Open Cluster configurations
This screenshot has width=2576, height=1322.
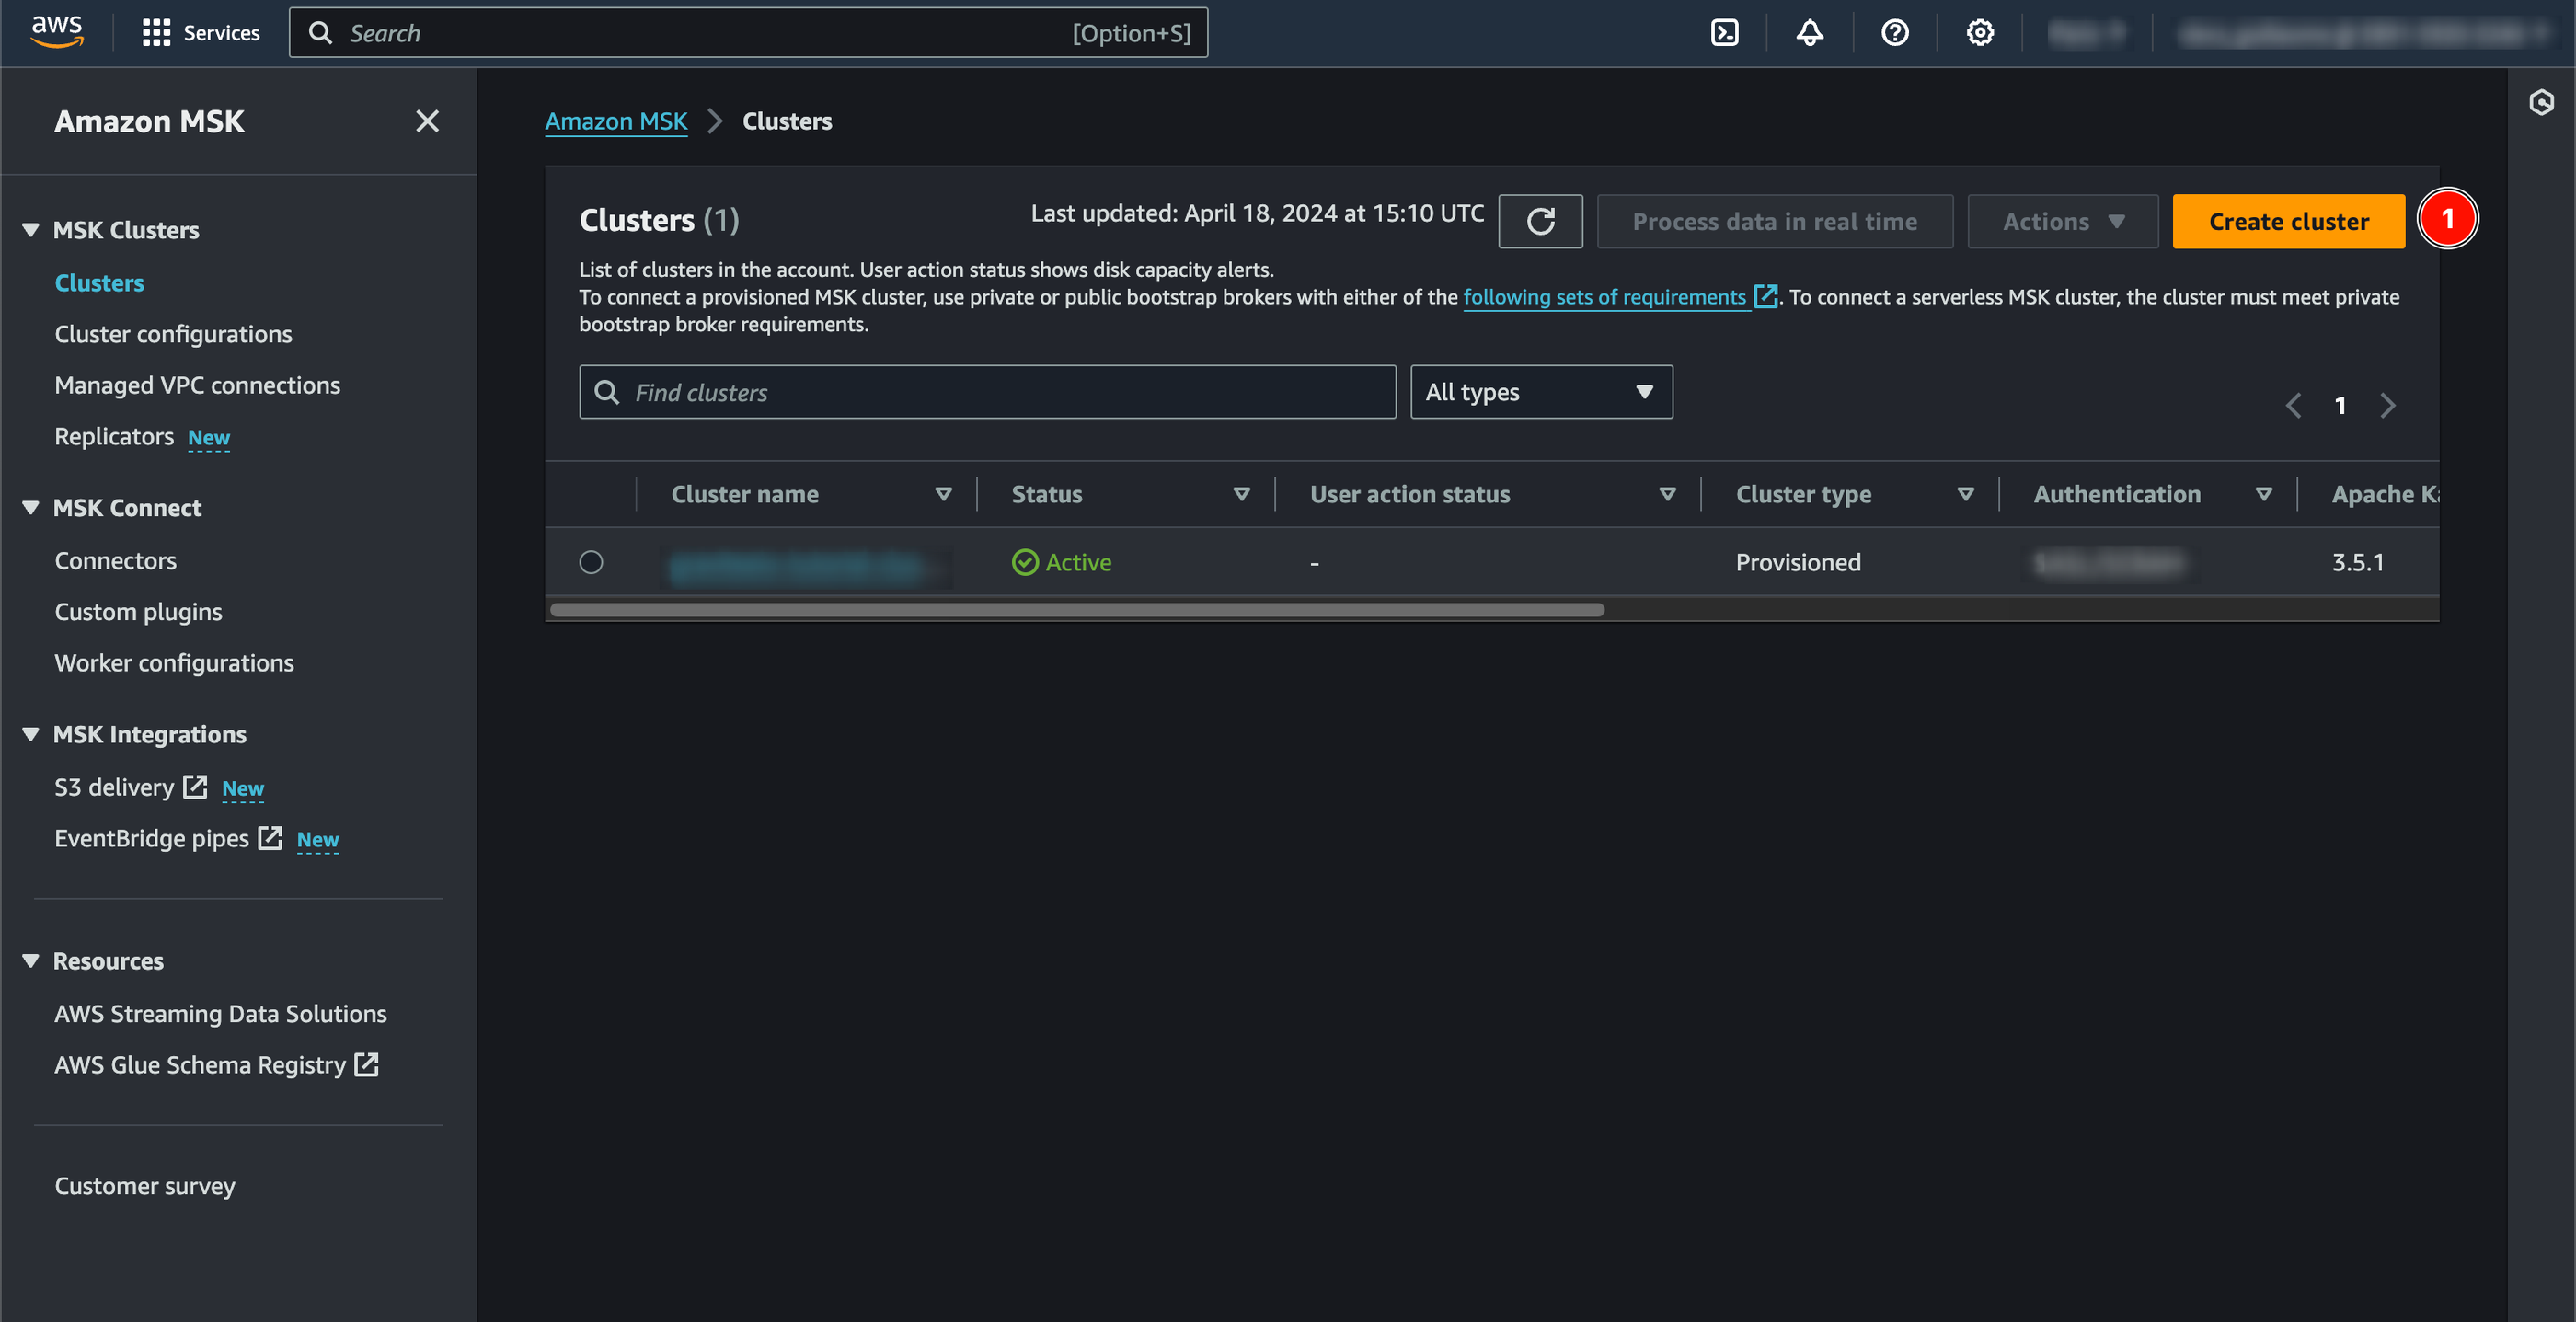pyautogui.click(x=173, y=334)
